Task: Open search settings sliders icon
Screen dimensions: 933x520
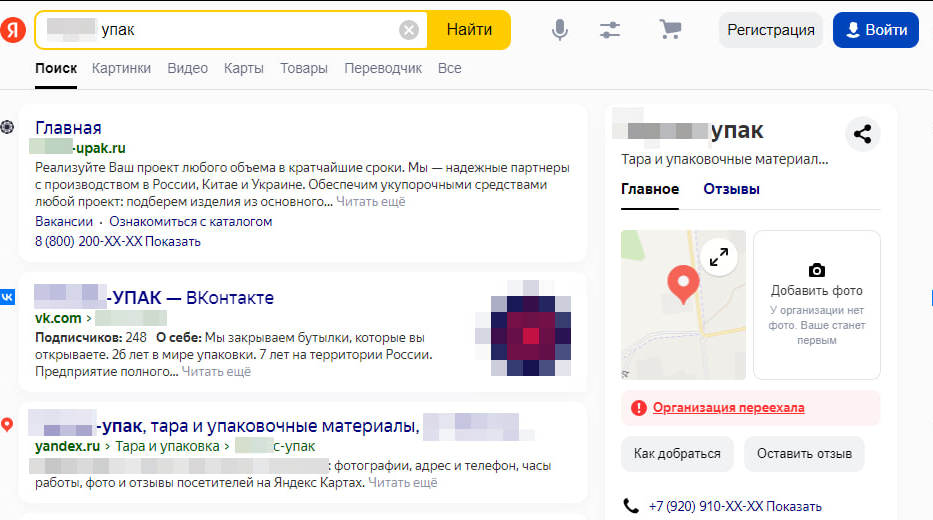Action: pos(610,30)
